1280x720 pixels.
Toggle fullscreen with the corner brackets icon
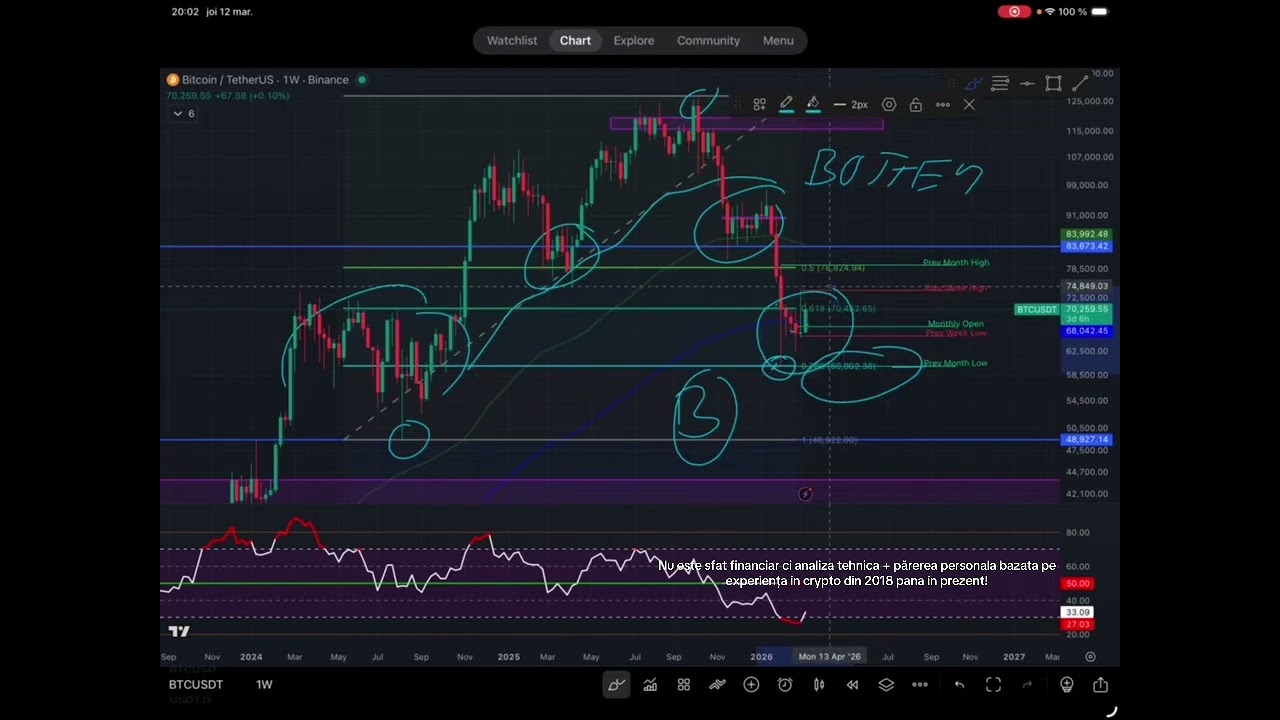coord(993,685)
